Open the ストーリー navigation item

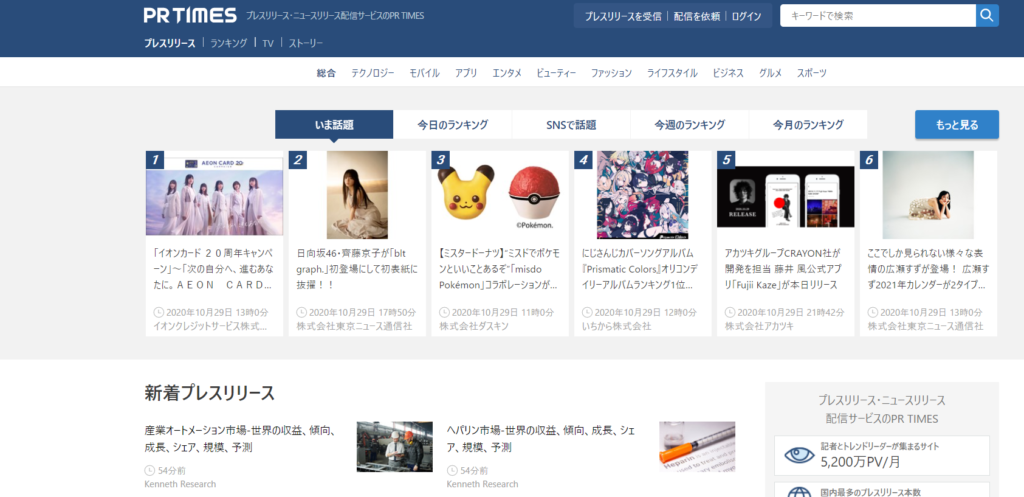pyautogui.click(x=306, y=43)
